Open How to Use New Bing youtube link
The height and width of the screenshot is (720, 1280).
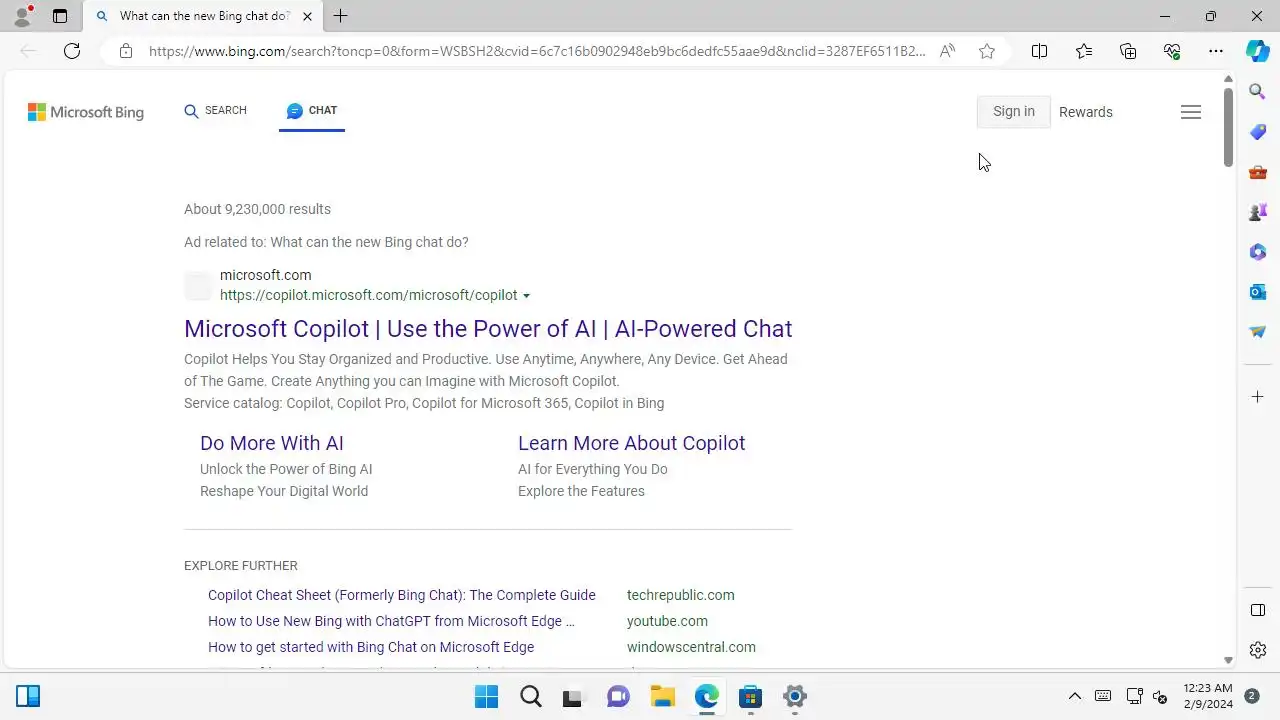coord(391,621)
